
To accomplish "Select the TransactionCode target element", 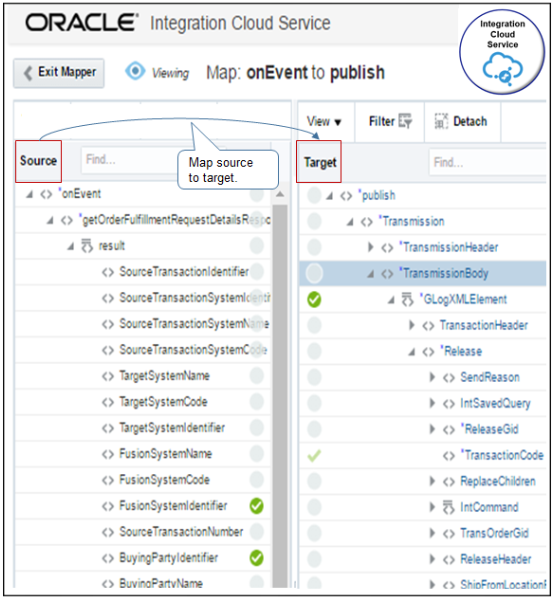I will click(502, 455).
